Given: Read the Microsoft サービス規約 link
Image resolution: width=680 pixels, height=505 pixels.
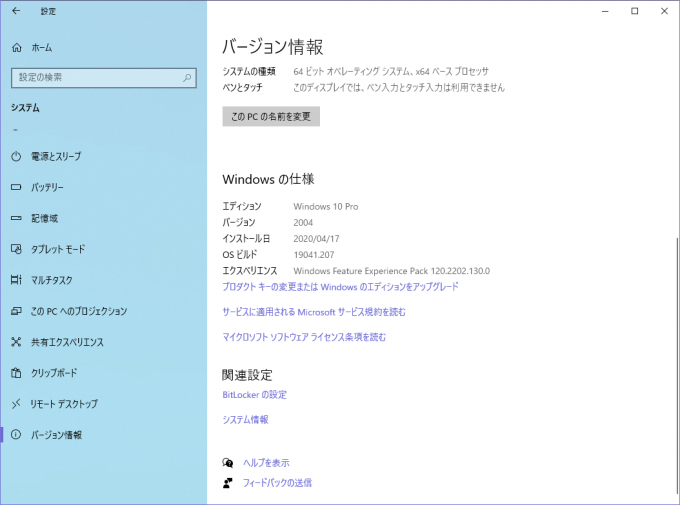Looking at the screenshot, I should (314, 312).
